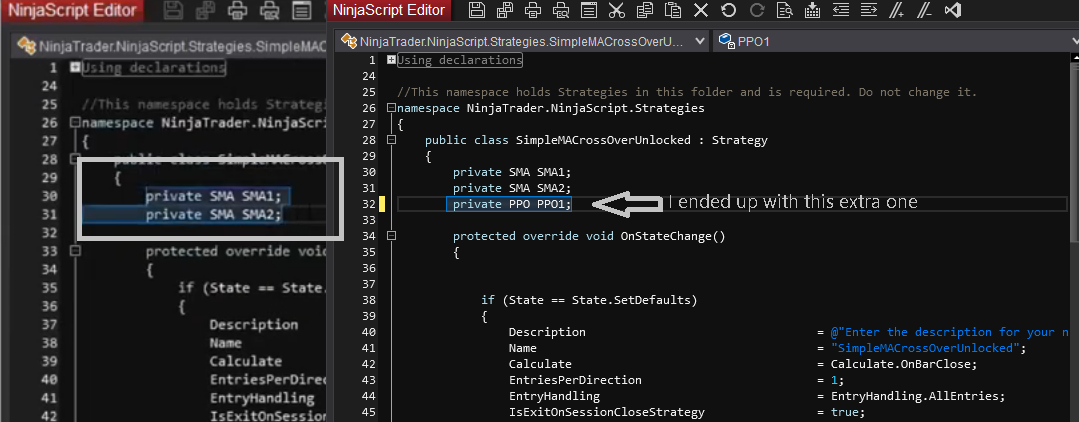Expand Using declarations in left background editor
The height and width of the screenshot is (422, 1079).
pyautogui.click(x=74, y=67)
